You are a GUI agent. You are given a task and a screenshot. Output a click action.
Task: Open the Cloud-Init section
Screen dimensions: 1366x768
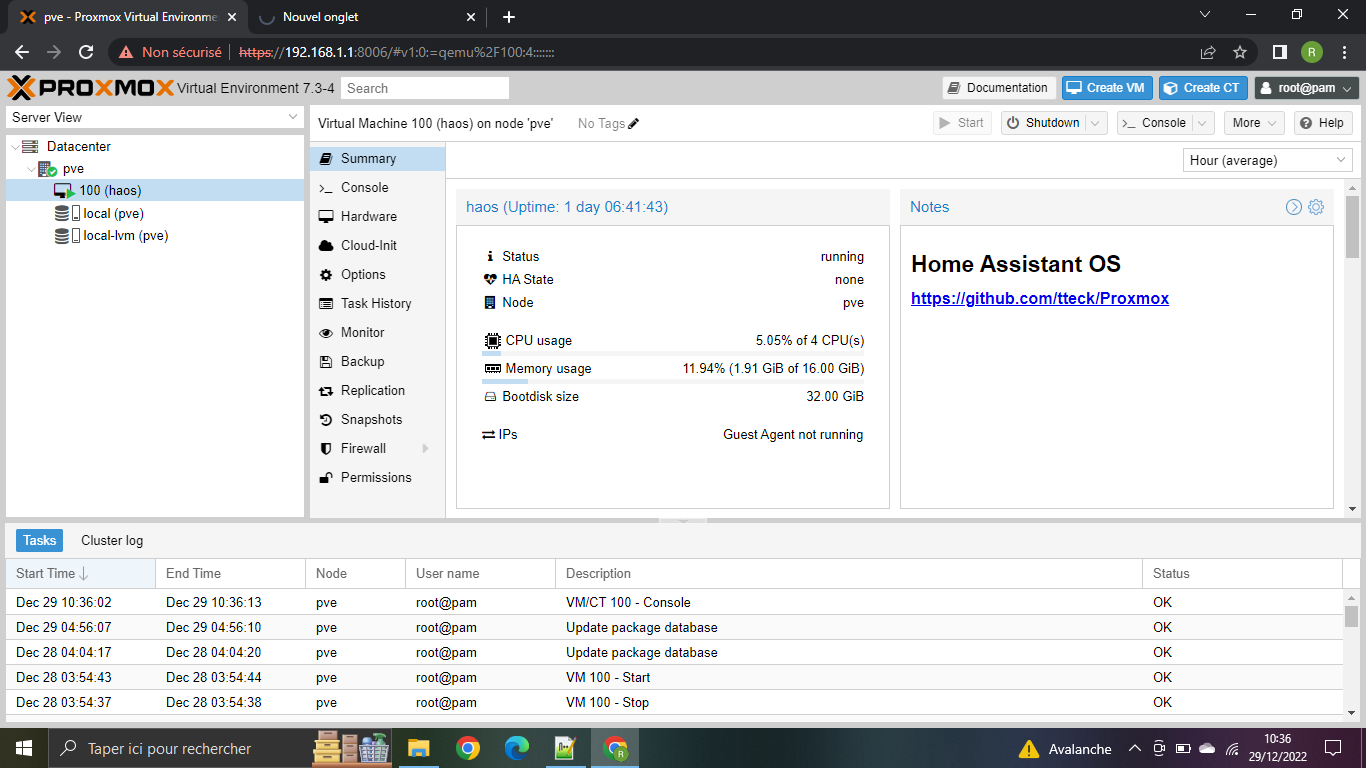pos(377,245)
